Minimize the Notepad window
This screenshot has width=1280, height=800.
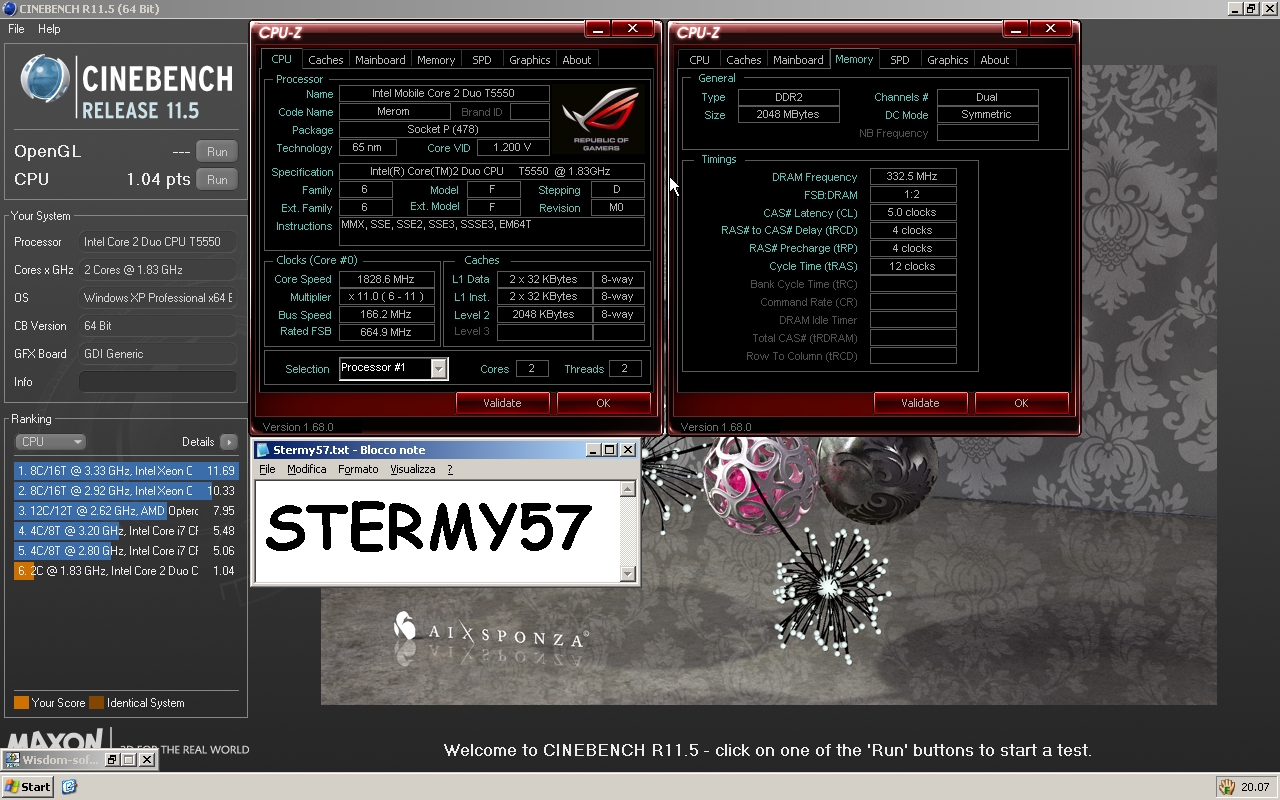[594, 450]
